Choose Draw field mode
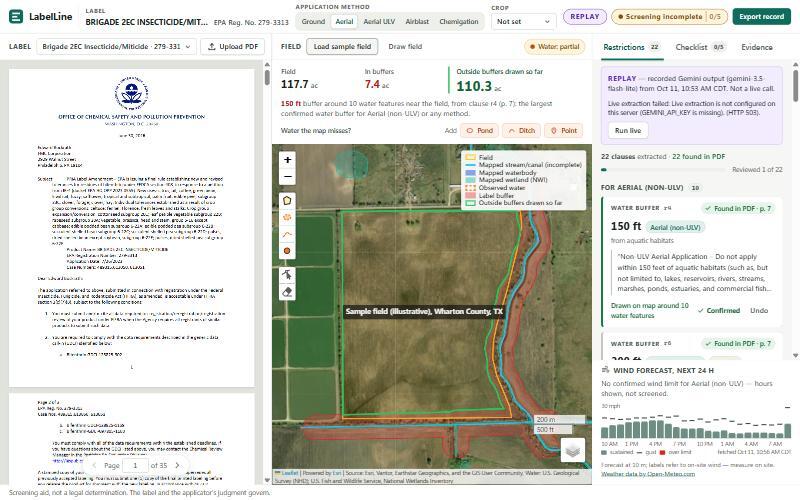 pyautogui.click(x=405, y=46)
